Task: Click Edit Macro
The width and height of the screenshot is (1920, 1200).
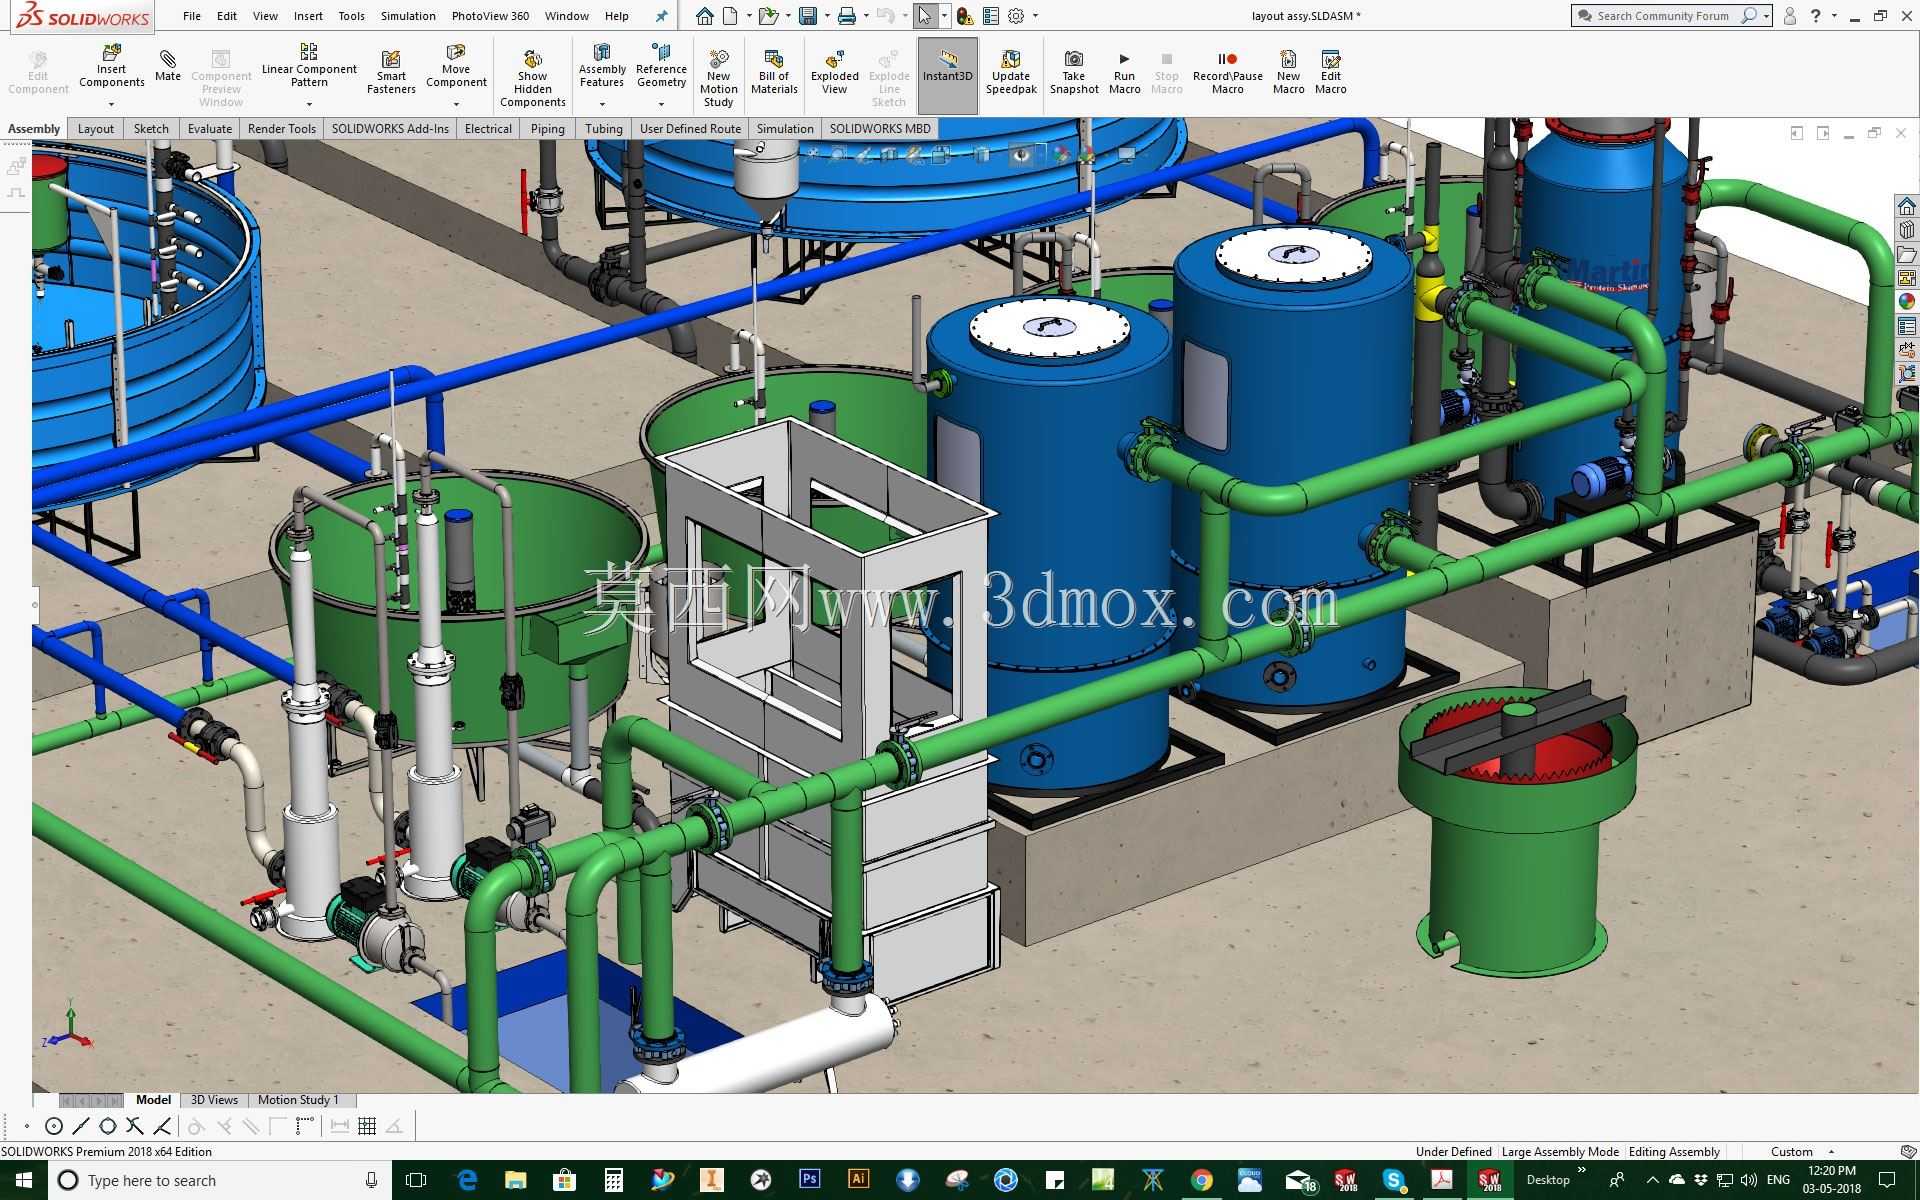Action: click(x=1330, y=73)
